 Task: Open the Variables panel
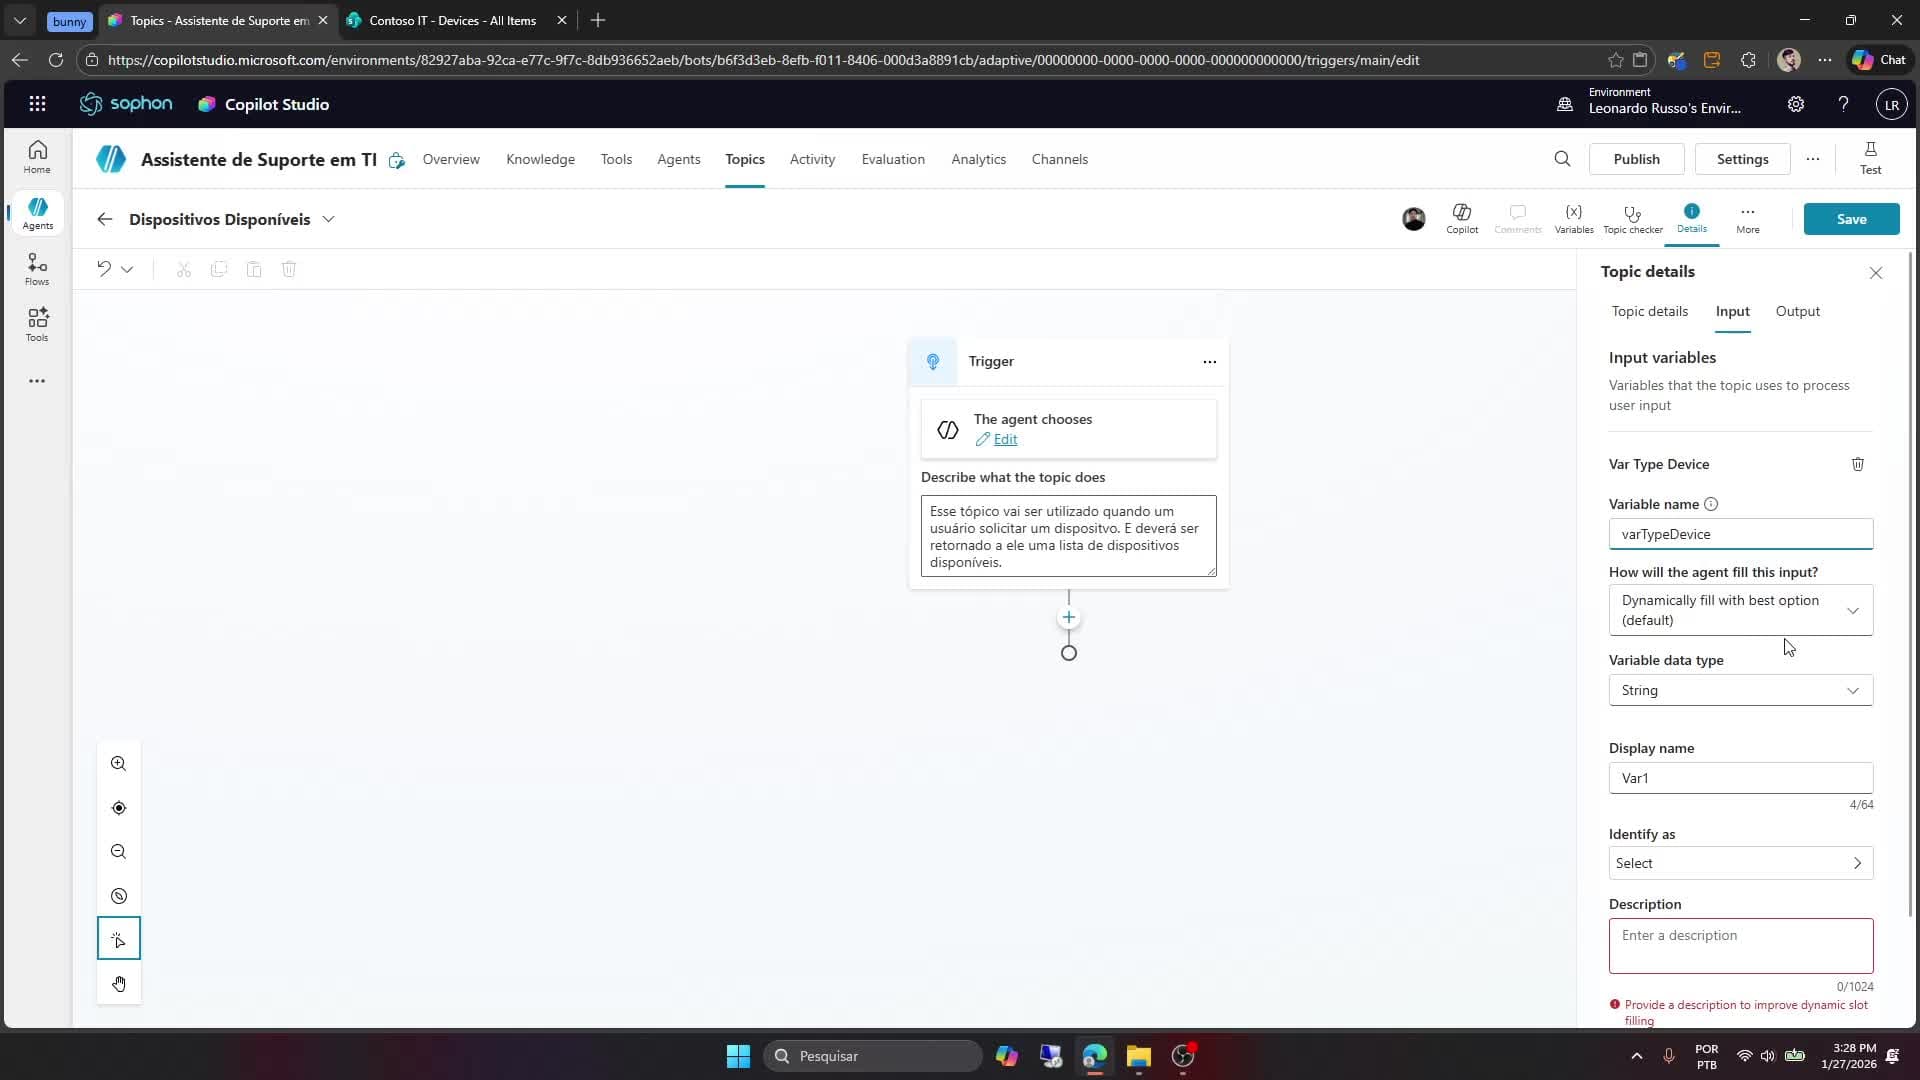(x=1572, y=218)
